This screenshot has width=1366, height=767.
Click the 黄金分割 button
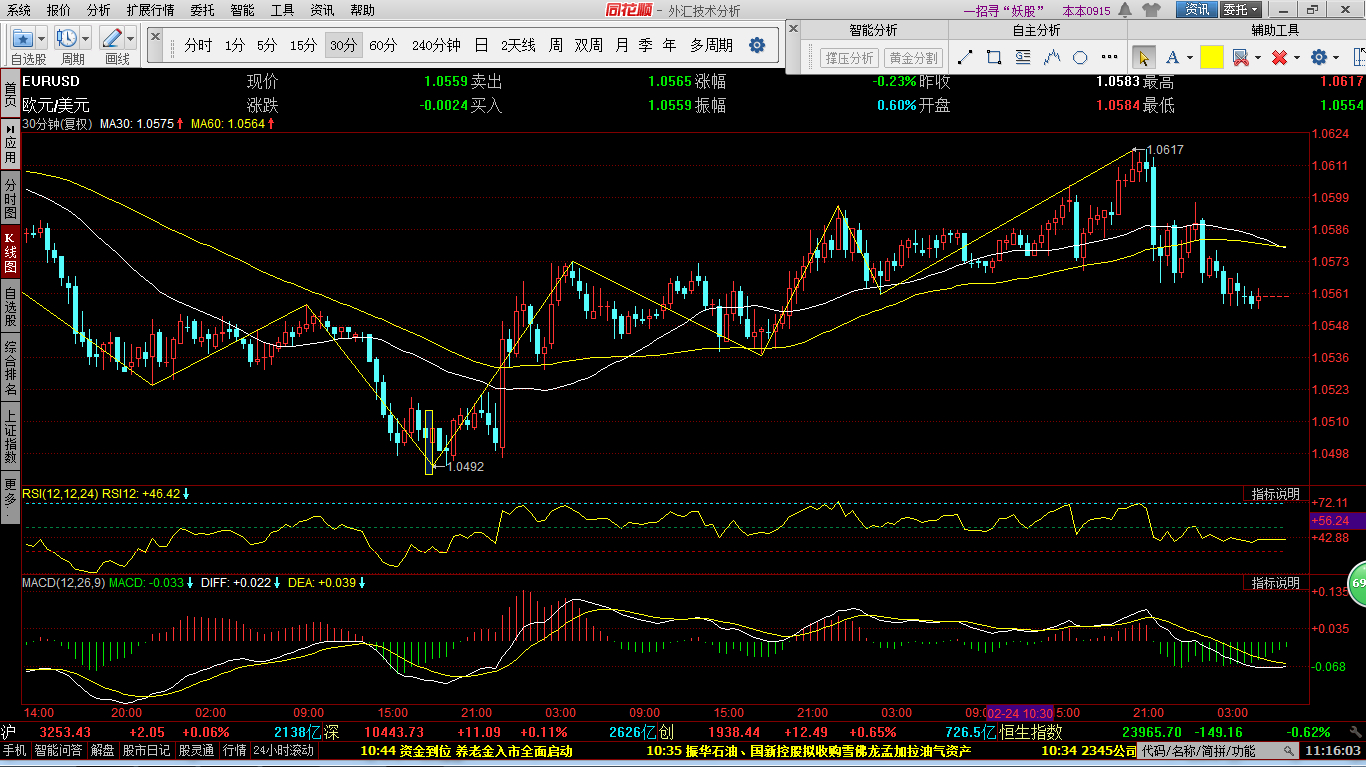[x=913, y=58]
